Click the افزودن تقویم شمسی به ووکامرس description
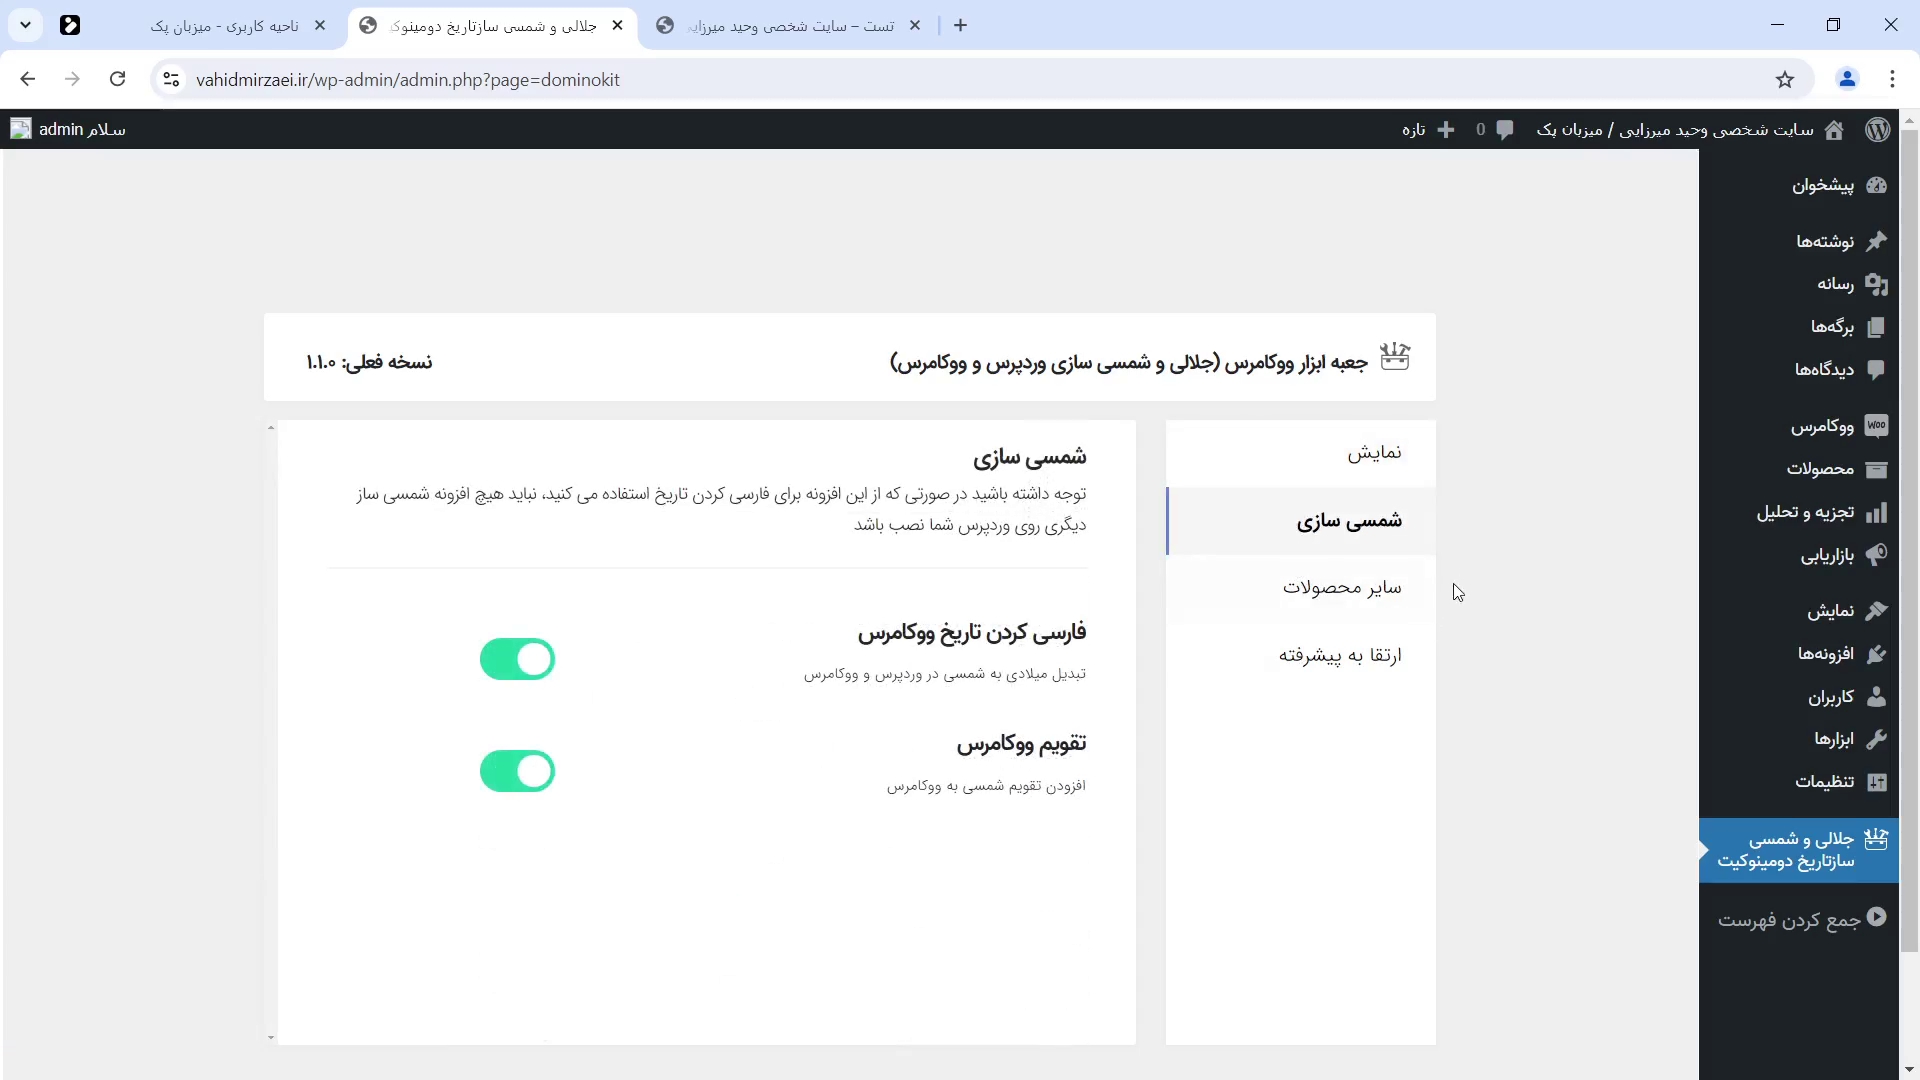Screen dimensions: 1920x1080 click(x=986, y=786)
